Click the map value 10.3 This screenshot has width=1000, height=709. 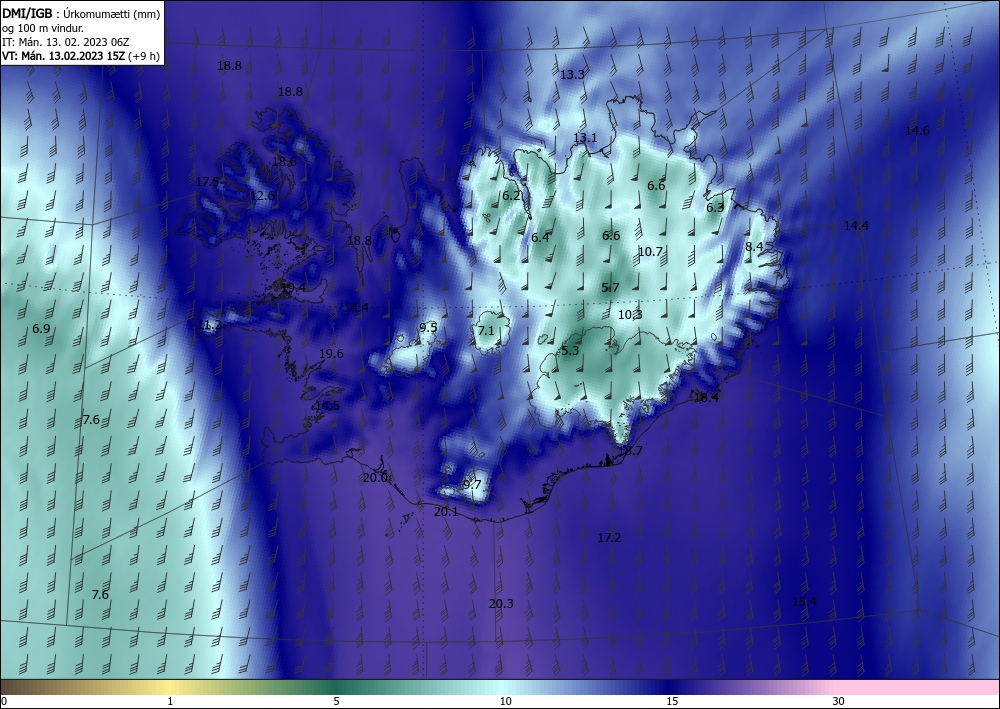(630, 314)
